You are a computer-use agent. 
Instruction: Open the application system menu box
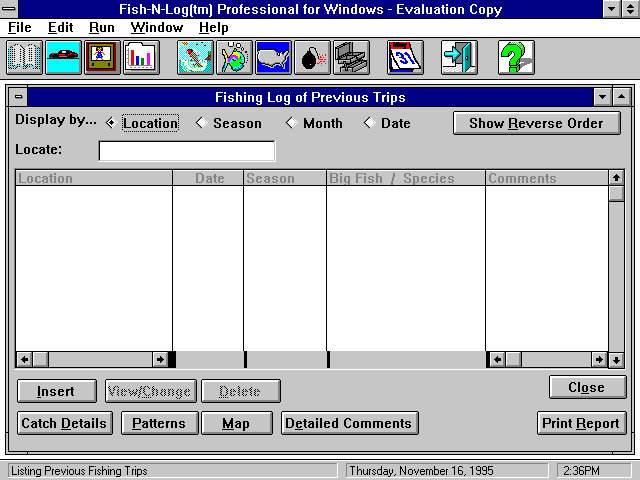9,9
